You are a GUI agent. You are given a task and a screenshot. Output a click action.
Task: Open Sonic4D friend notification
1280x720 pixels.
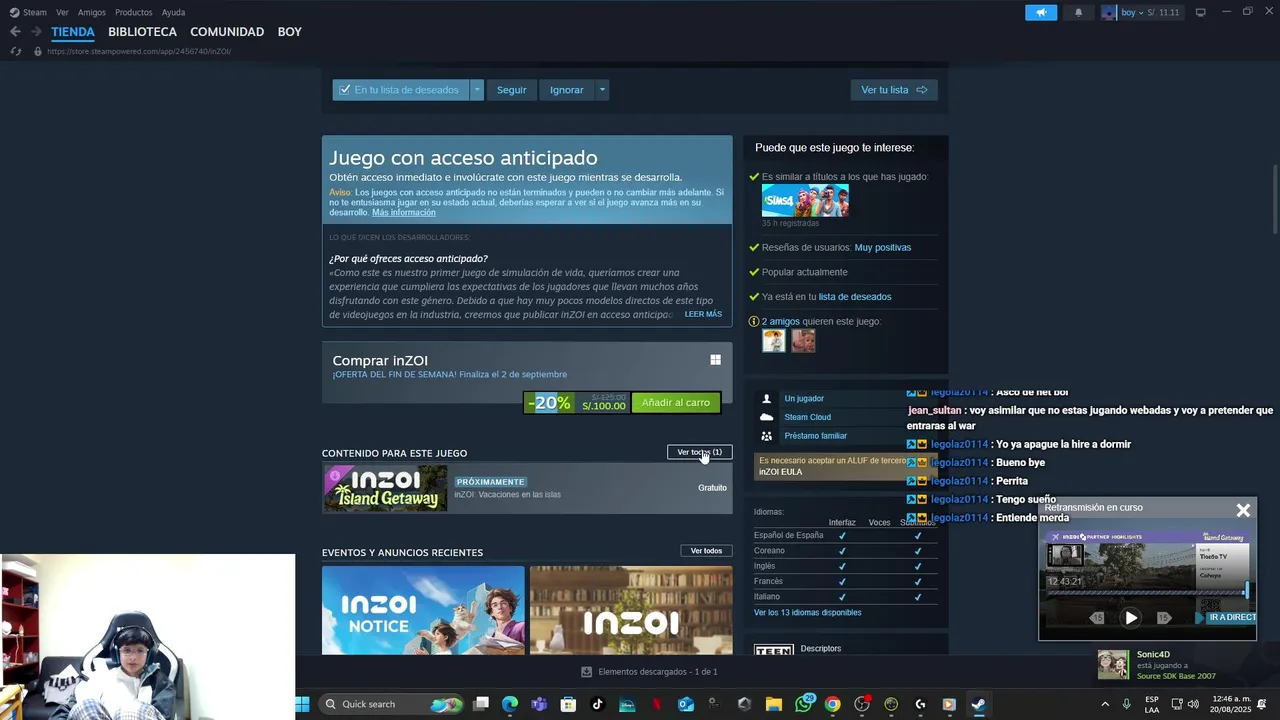pos(1157,665)
